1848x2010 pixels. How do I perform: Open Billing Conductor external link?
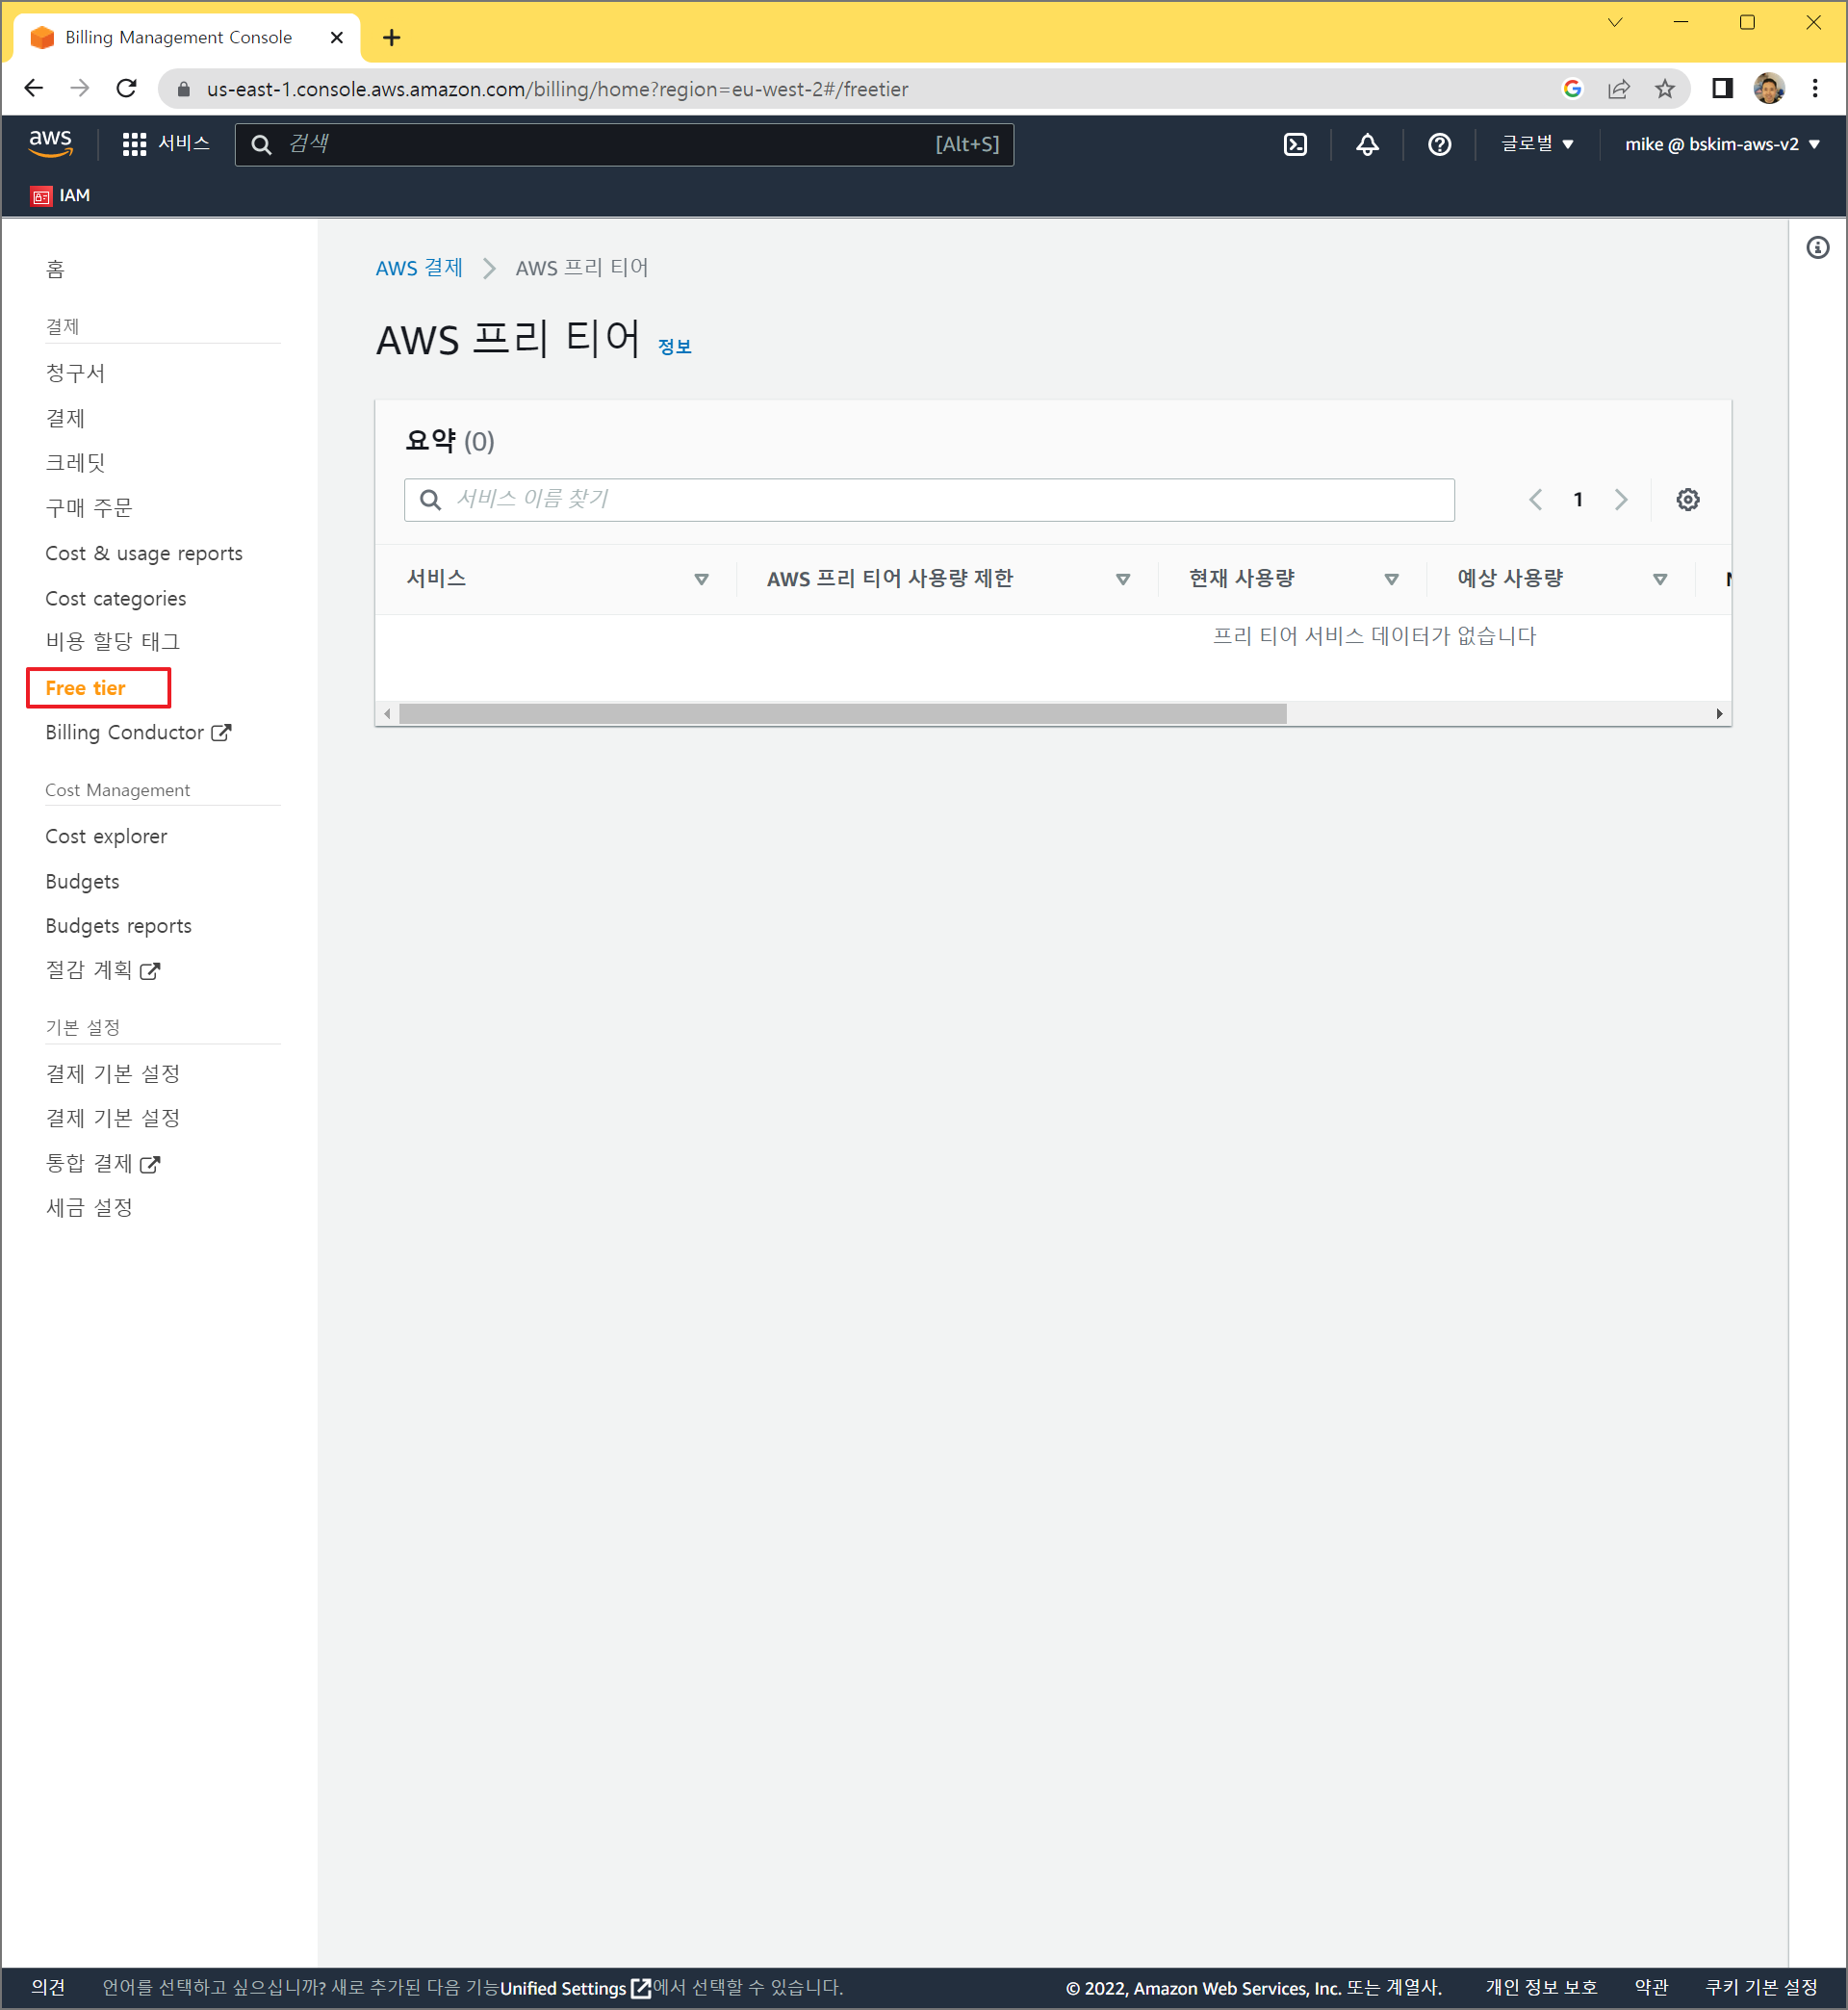click(x=138, y=732)
